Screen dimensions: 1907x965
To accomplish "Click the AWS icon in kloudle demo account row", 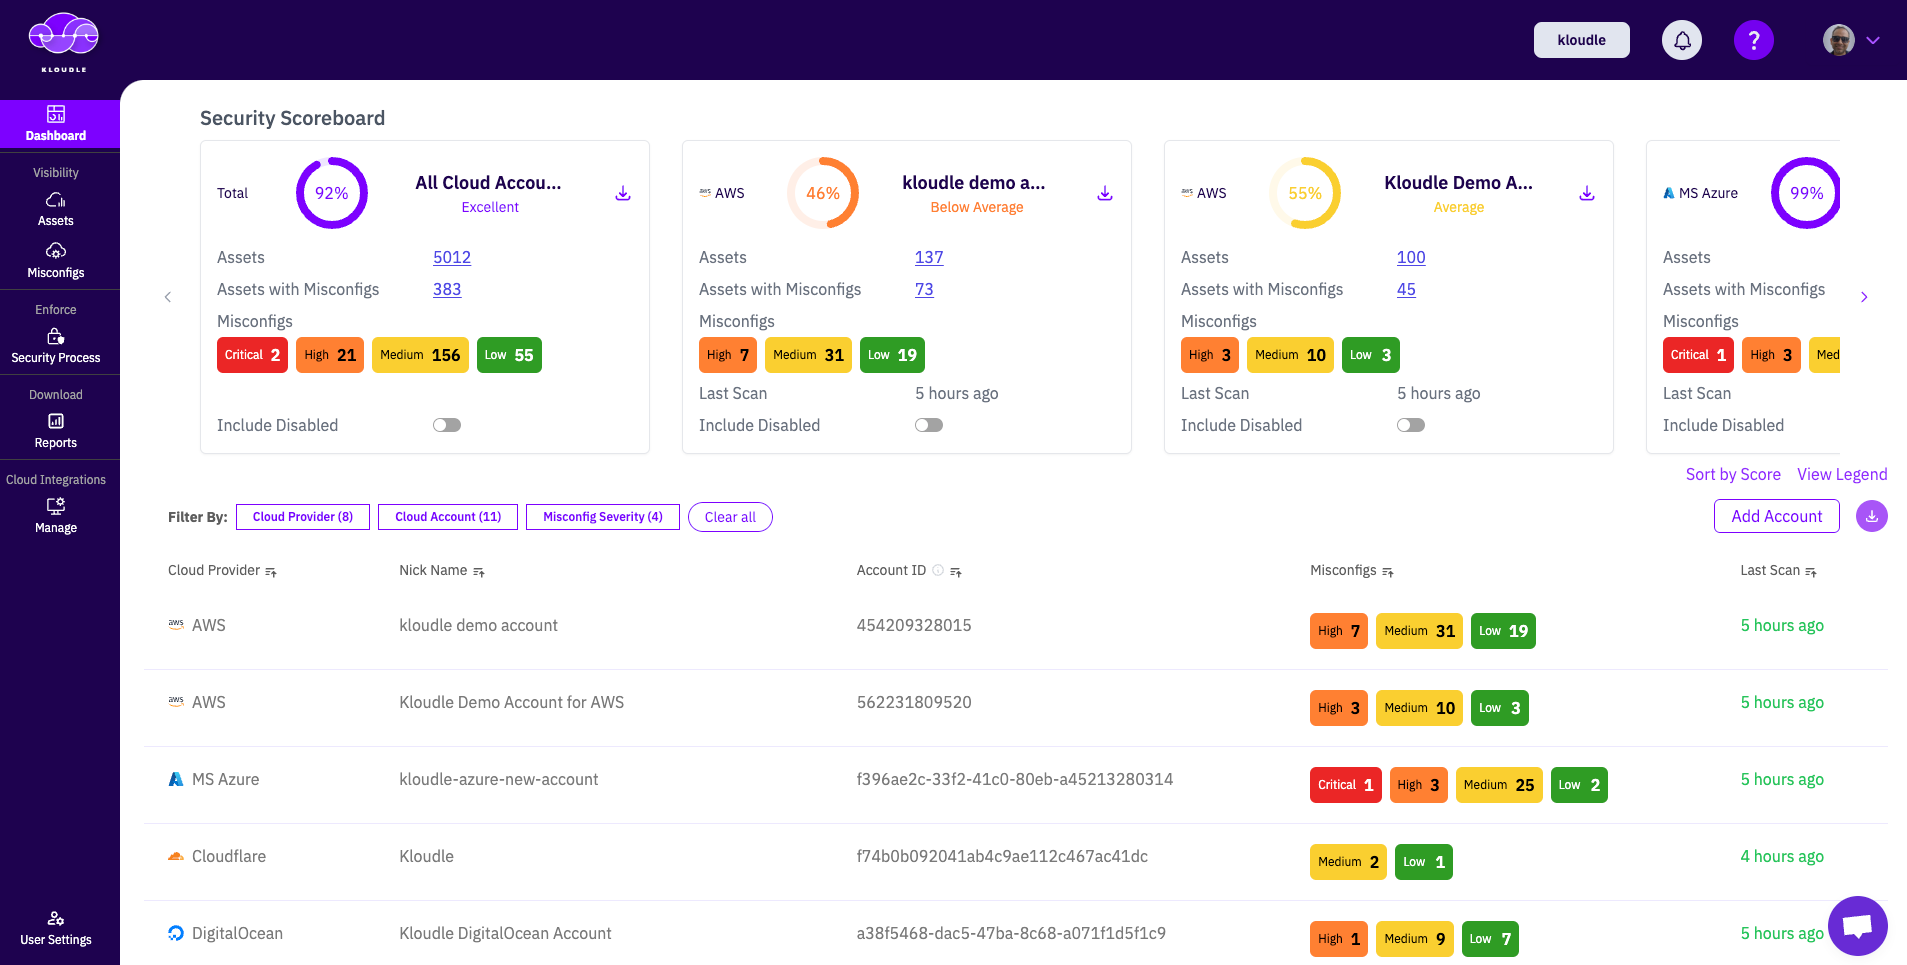I will pyautogui.click(x=176, y=624).
